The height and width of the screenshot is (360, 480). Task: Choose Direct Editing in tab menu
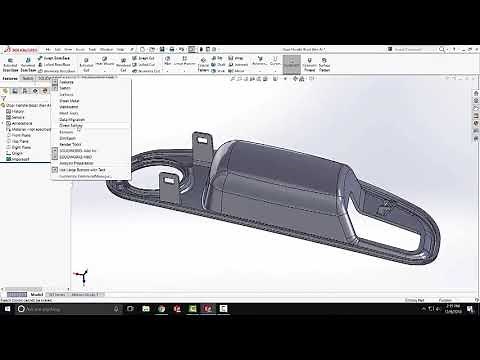(x=71, y=126)
